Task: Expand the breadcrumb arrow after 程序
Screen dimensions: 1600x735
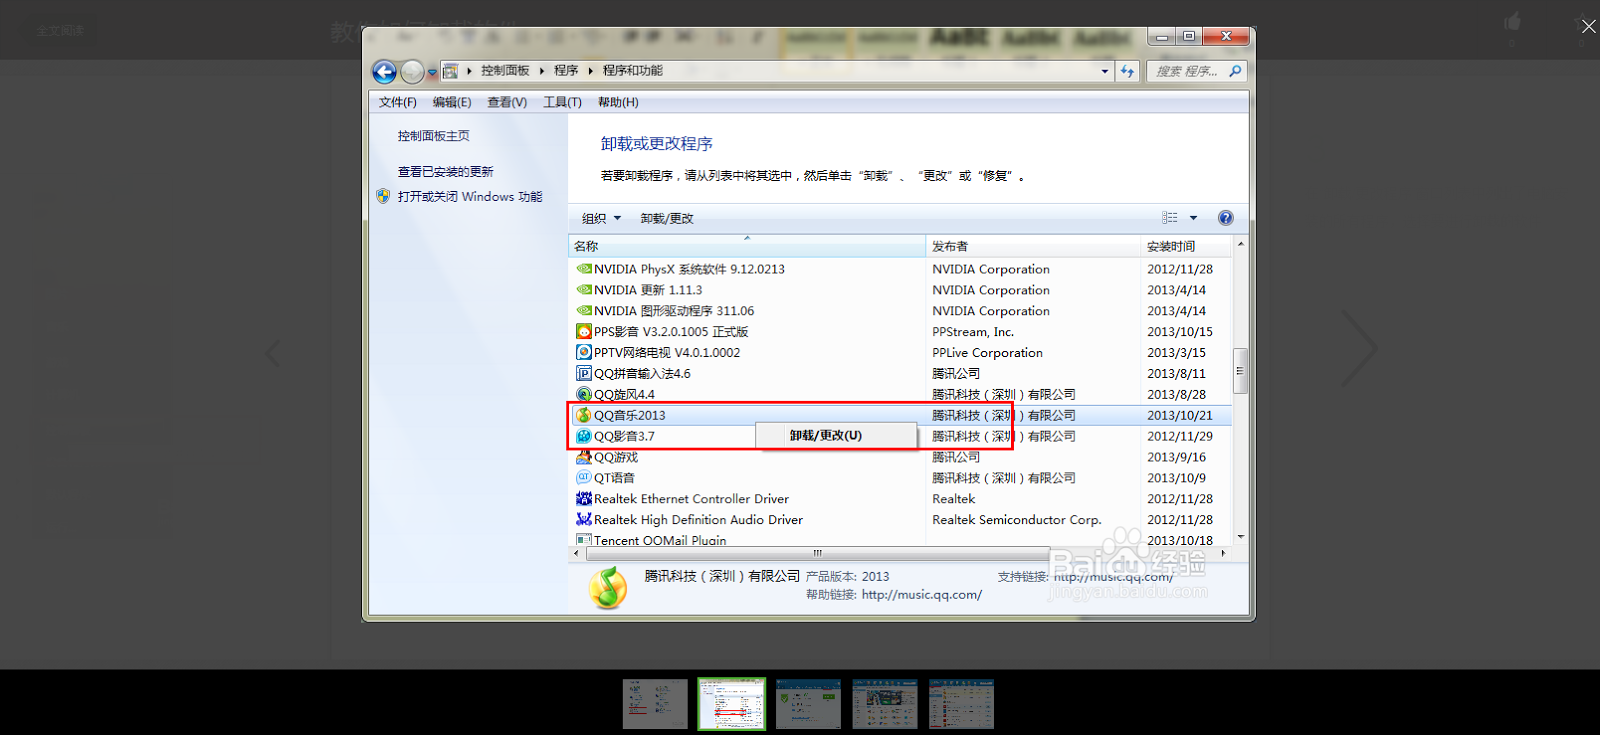Action: click(x=590, y=71)
